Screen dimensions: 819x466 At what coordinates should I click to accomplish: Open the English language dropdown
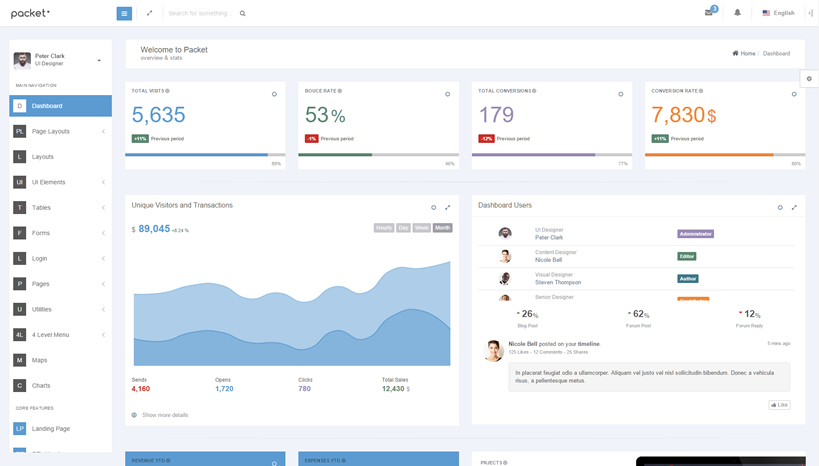[779, 13]
